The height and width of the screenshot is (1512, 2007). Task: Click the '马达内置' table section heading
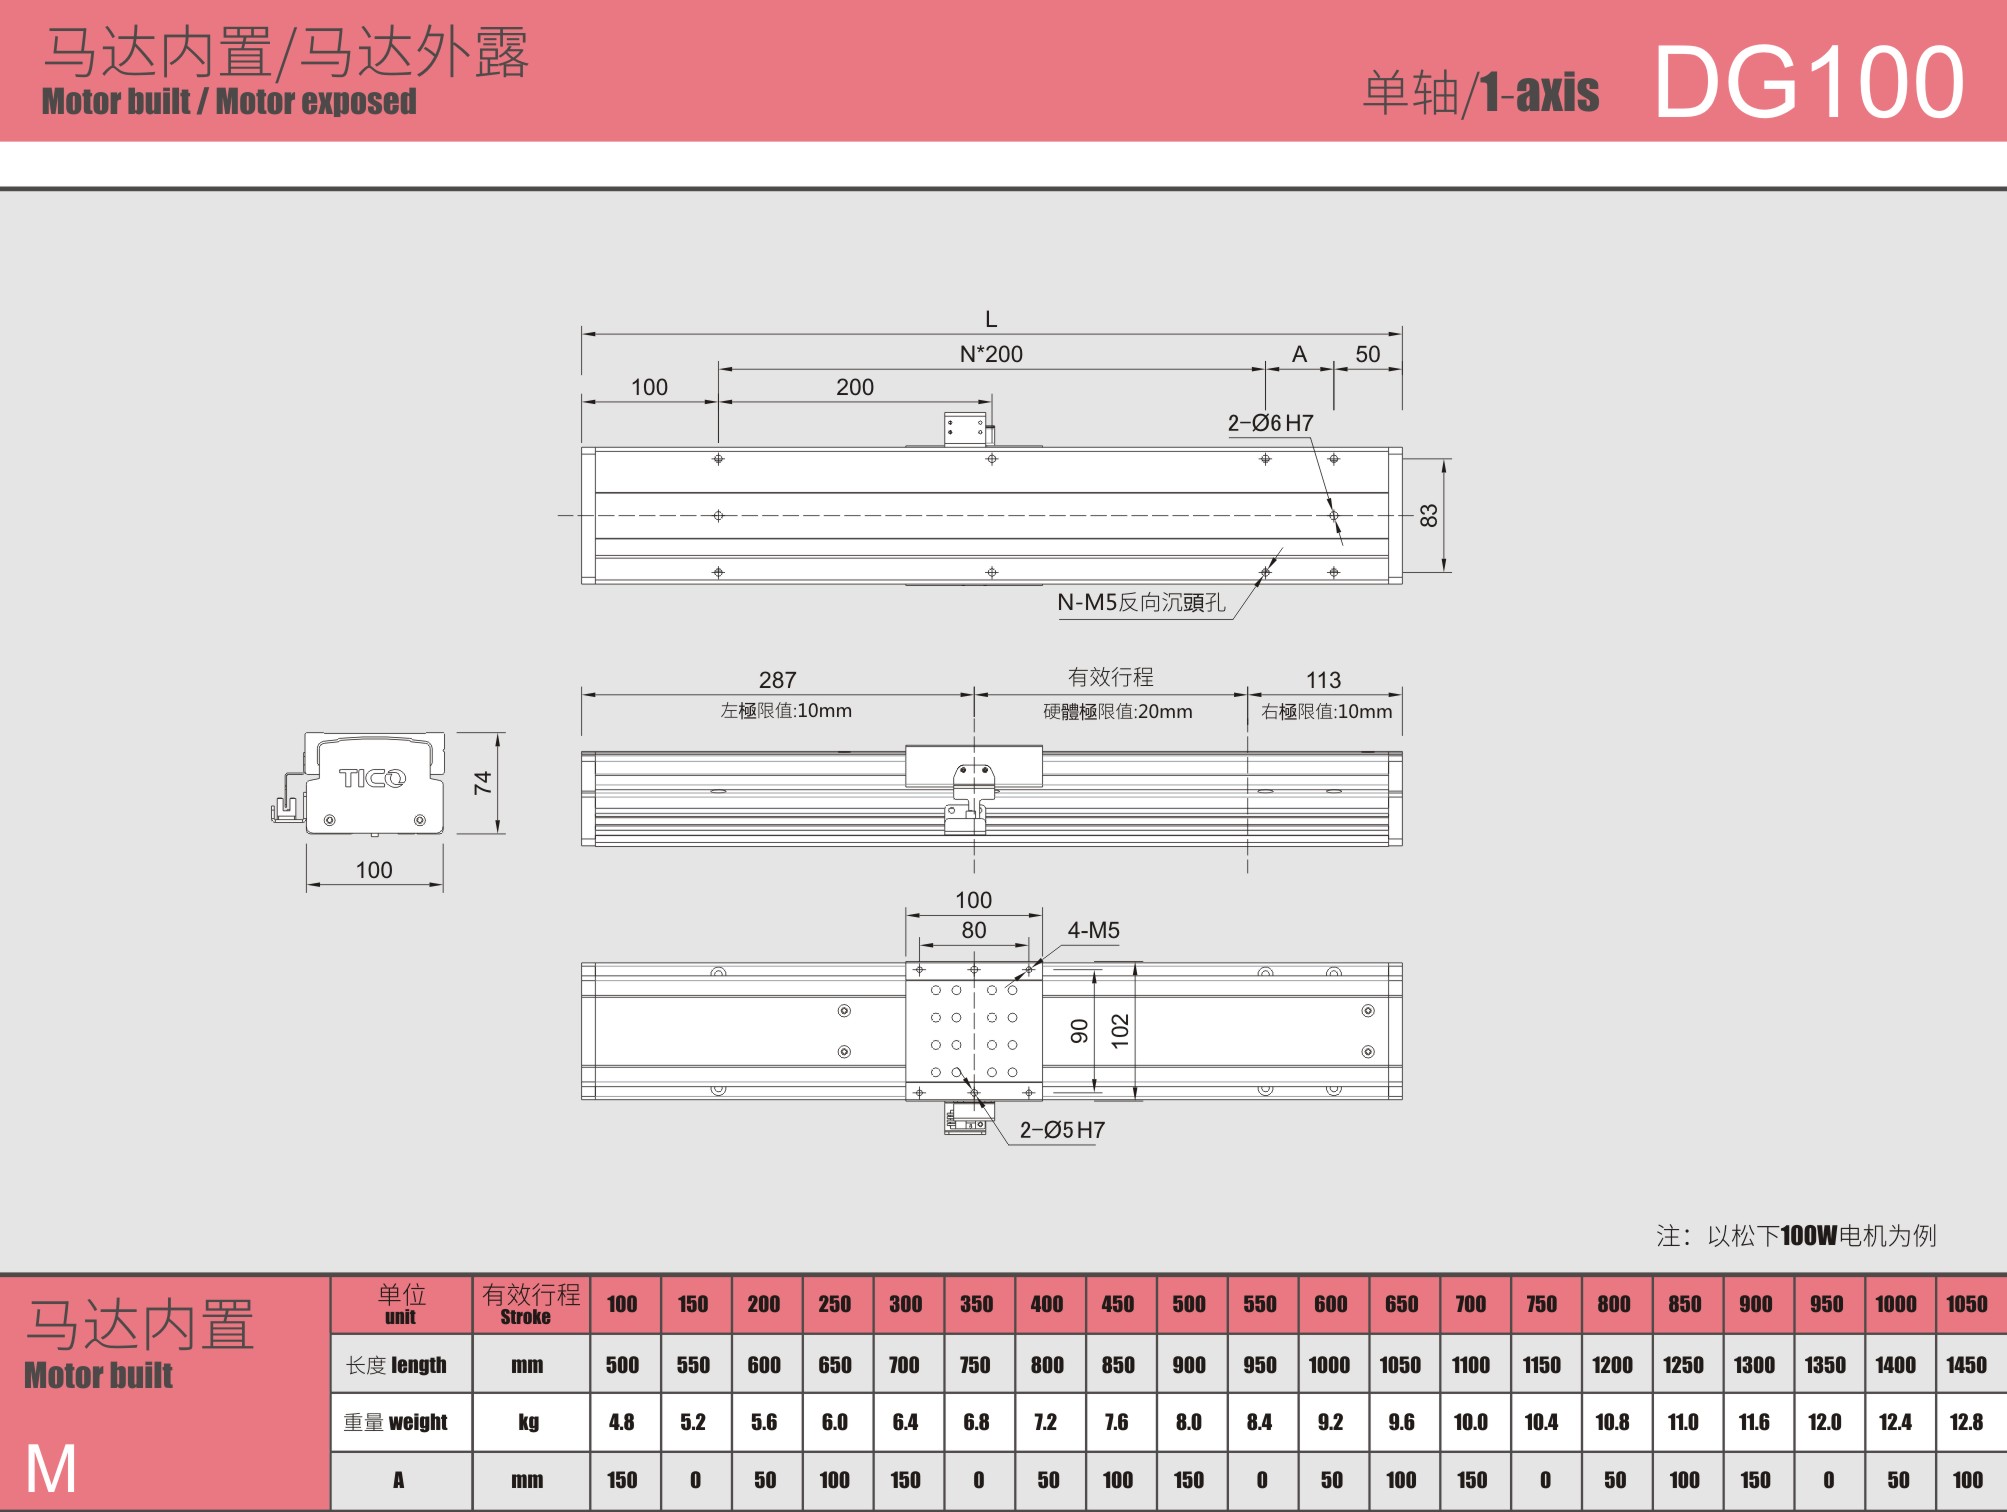click(140, 1325)
